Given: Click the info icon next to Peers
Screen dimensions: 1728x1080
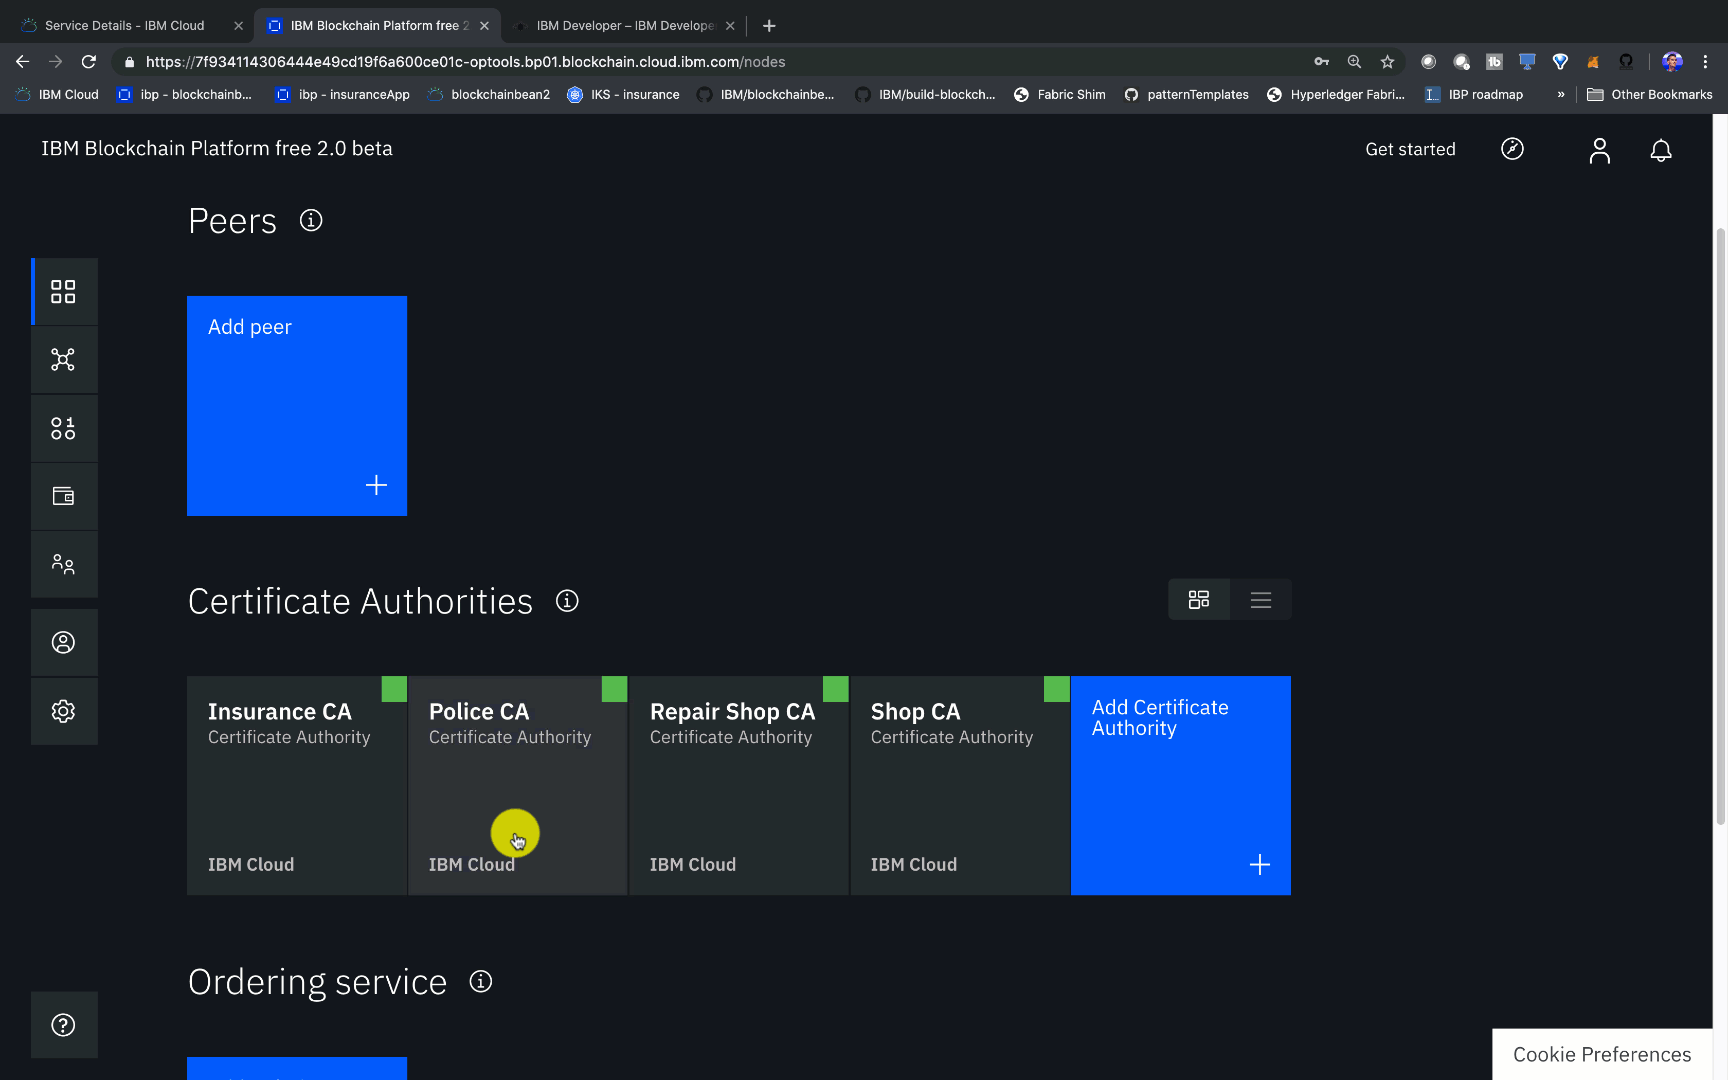Looking at the screenshot, I should [311, 220].
